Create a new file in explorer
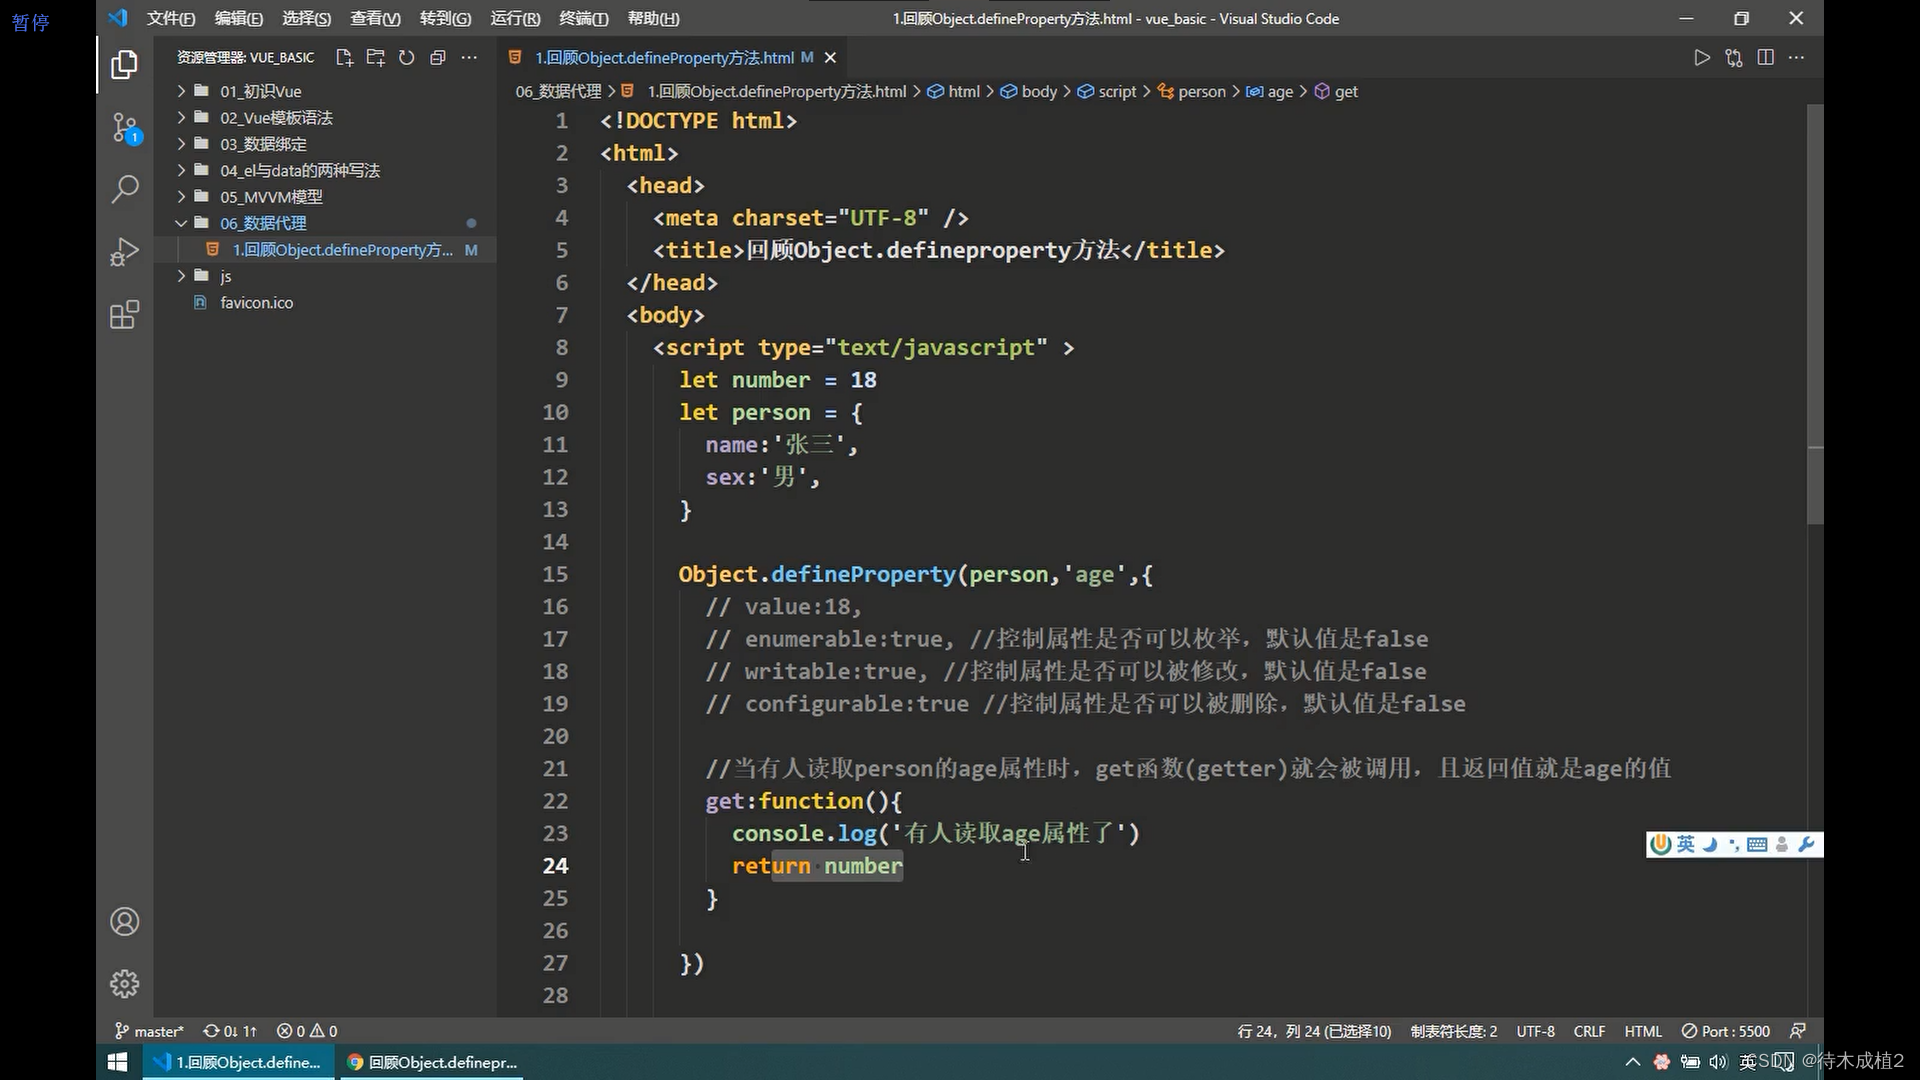Screen dimensions: 1920x1080 coord(344,58)
